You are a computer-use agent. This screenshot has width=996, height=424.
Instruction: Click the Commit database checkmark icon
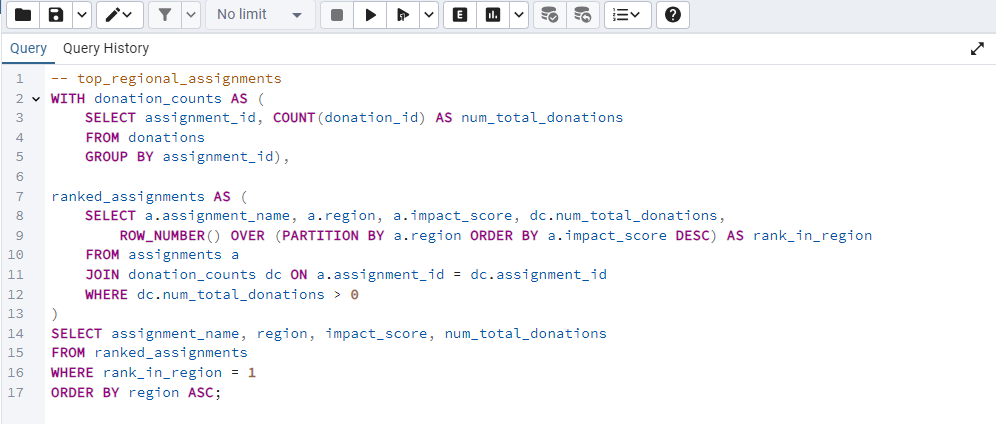click(549, 15)
